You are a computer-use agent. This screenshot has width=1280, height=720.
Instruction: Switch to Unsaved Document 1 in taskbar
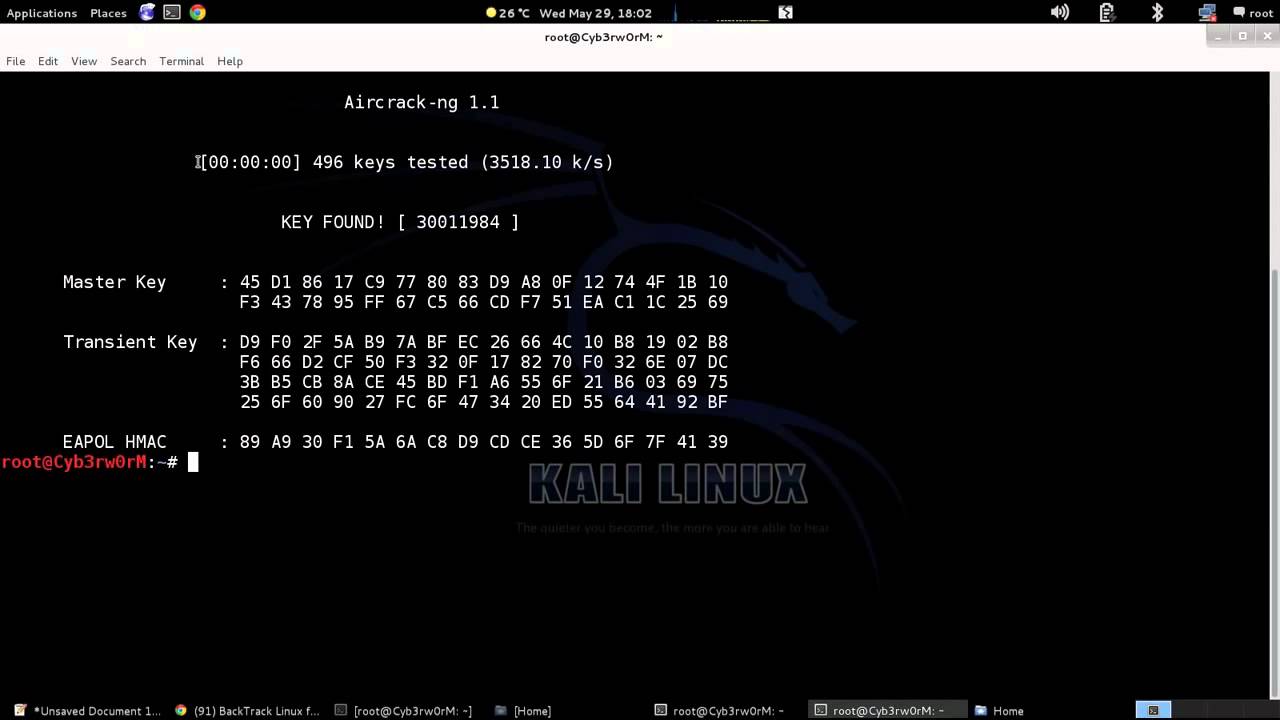(87, 711)
